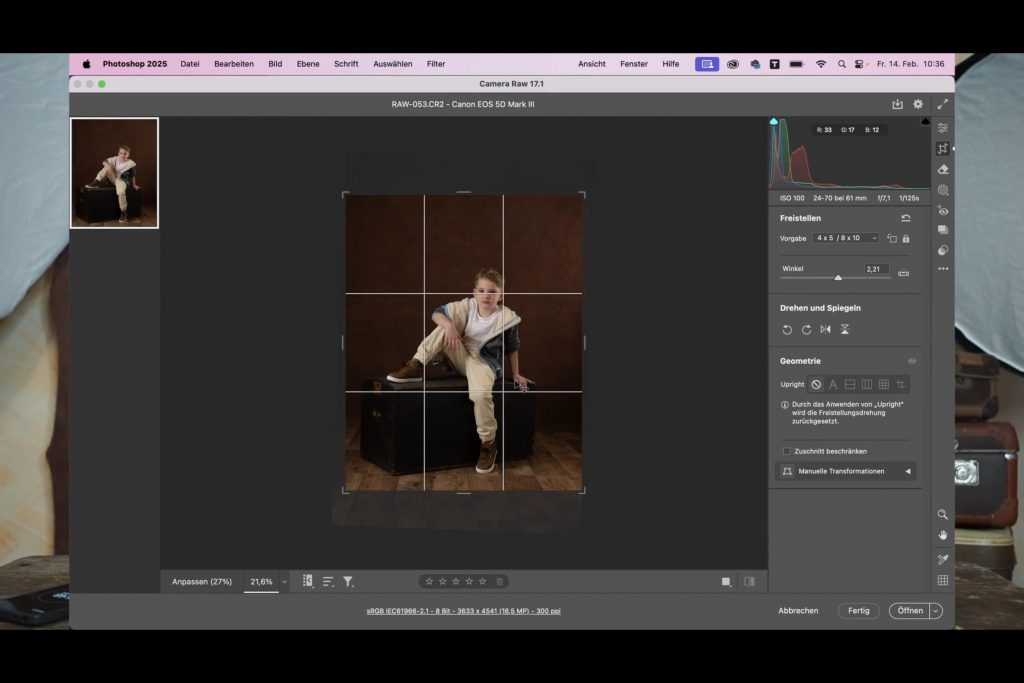Viewport: 1024px width, 683px height.
Task: Enable Zuschnitt beschränken checkbox
Action: click(x=787, y=451)
